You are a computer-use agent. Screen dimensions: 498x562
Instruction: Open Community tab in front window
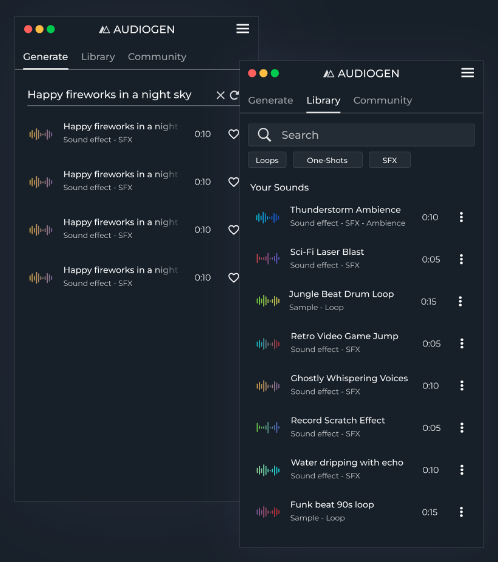tap(383, 100)
